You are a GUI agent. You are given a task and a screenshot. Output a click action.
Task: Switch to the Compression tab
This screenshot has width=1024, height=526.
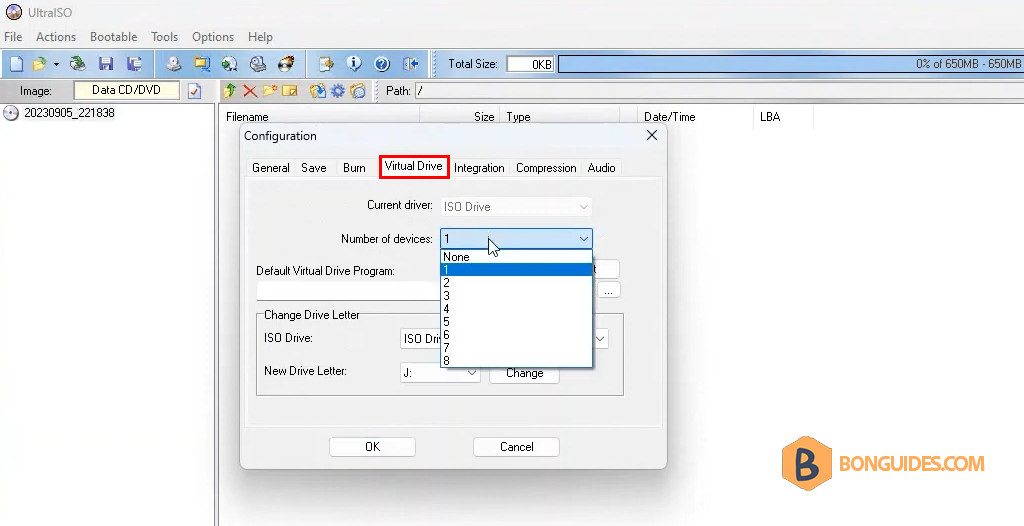(x=546, y=168)
